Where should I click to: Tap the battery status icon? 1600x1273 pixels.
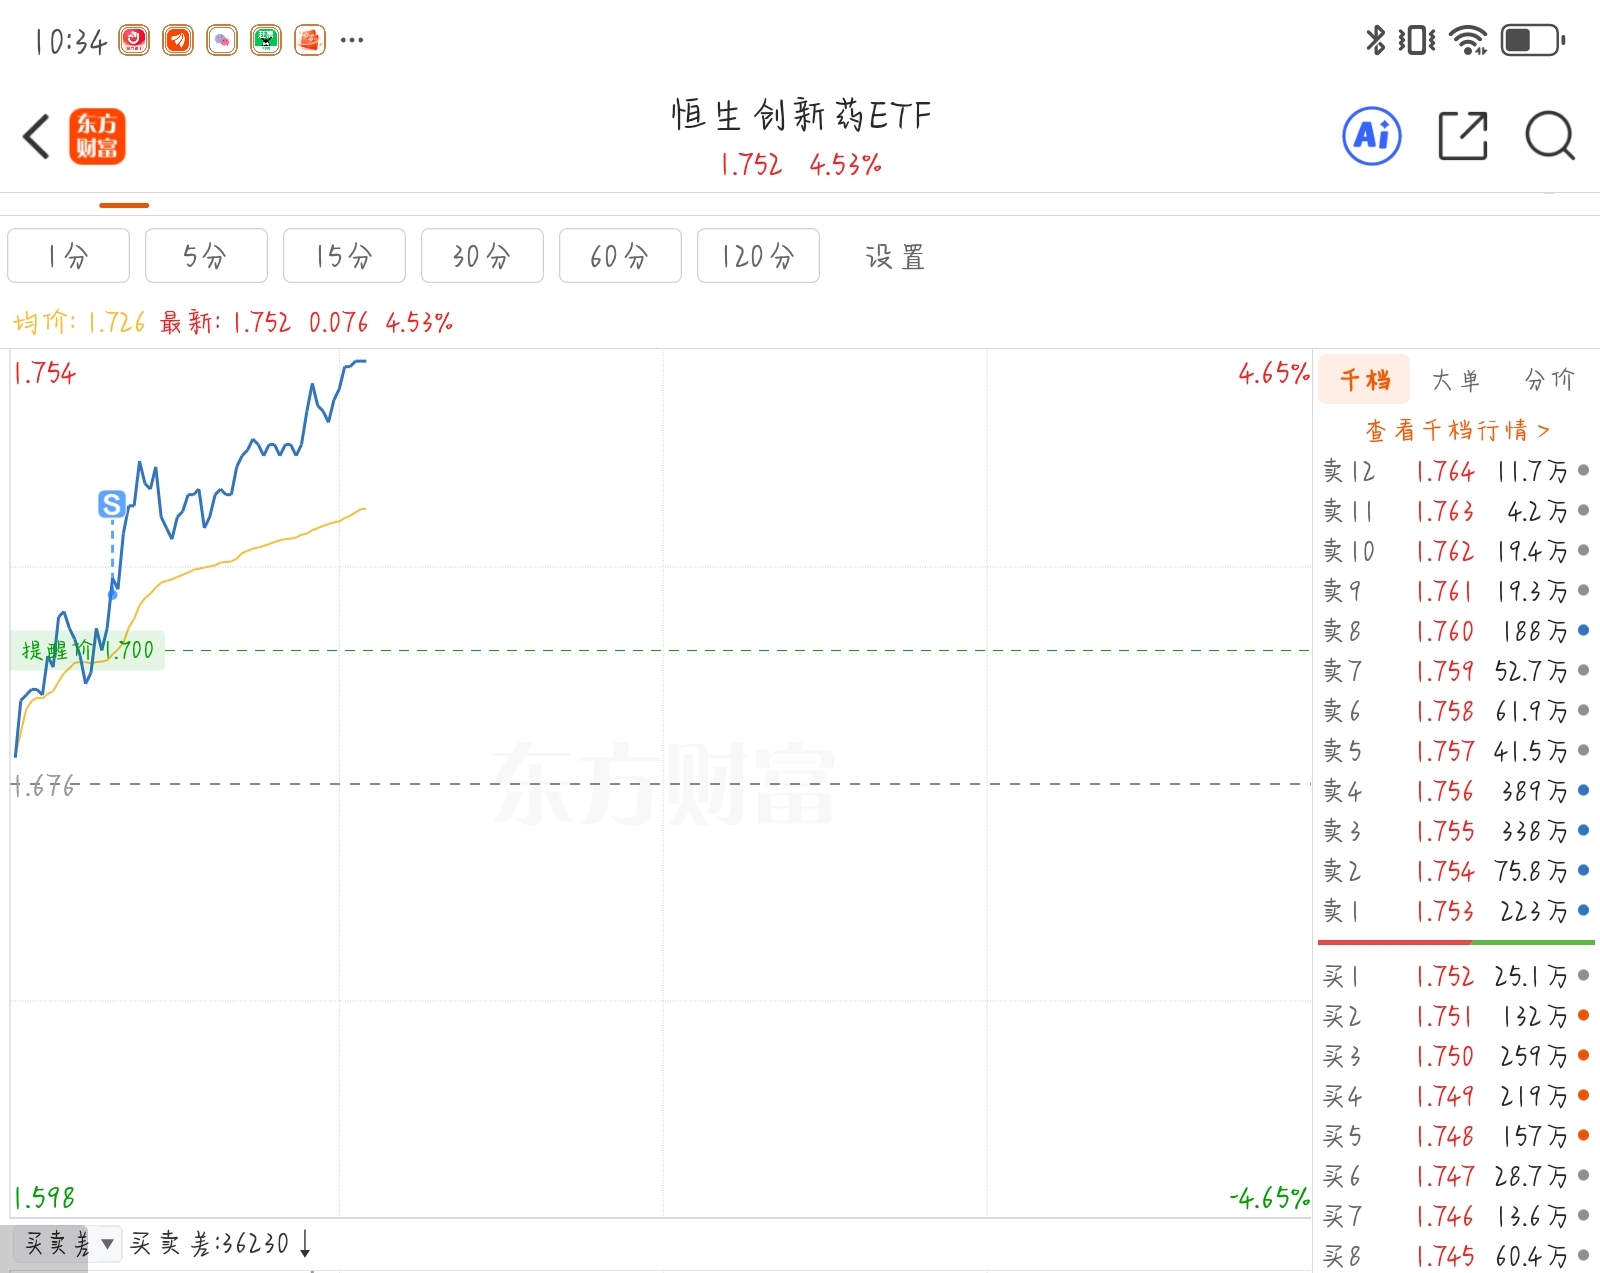click(x=1532, y=40)
